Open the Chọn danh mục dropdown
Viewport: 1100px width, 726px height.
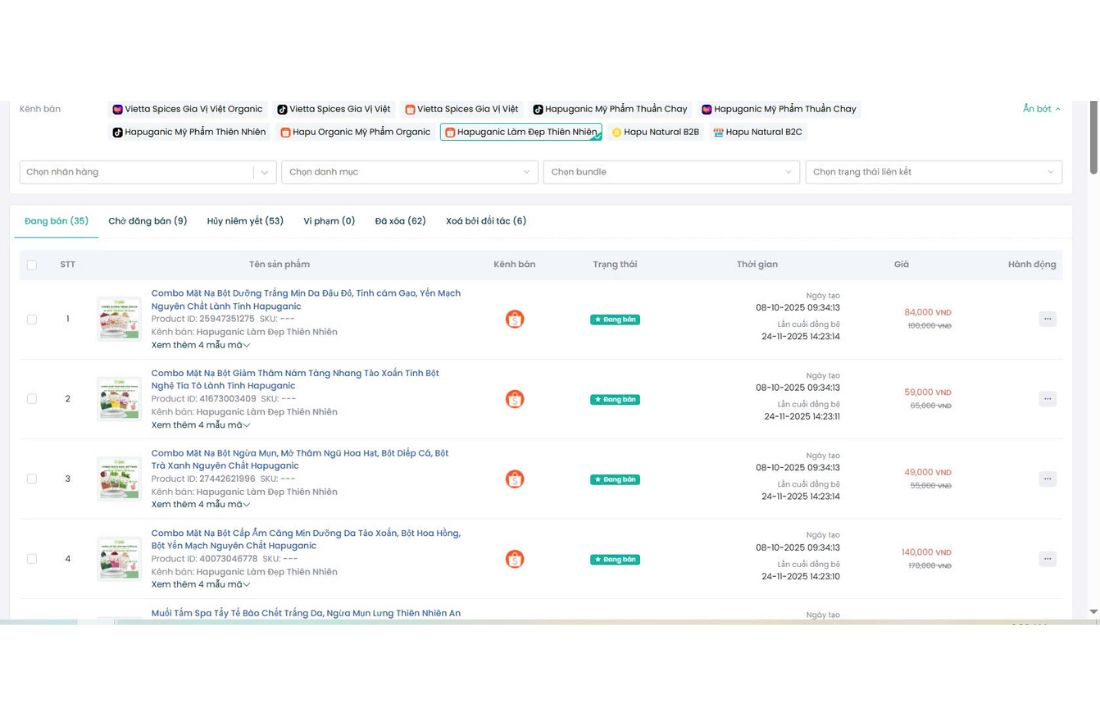tap(410, 172)
